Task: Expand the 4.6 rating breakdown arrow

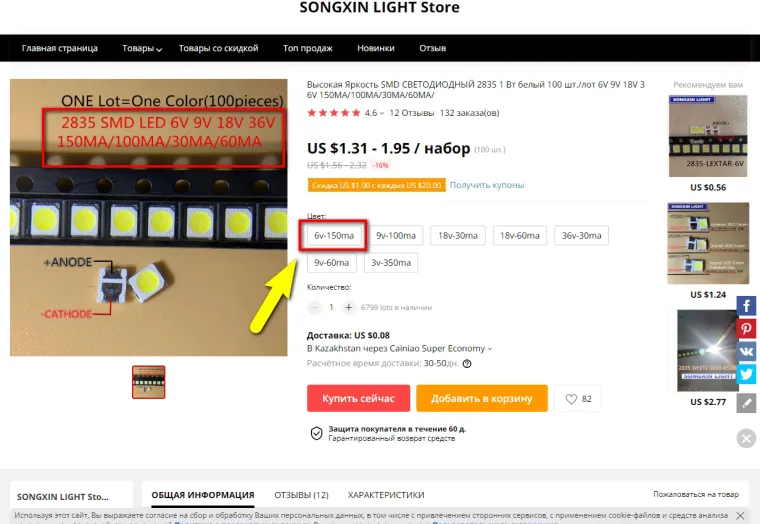Action: click(x=382, y=113)
